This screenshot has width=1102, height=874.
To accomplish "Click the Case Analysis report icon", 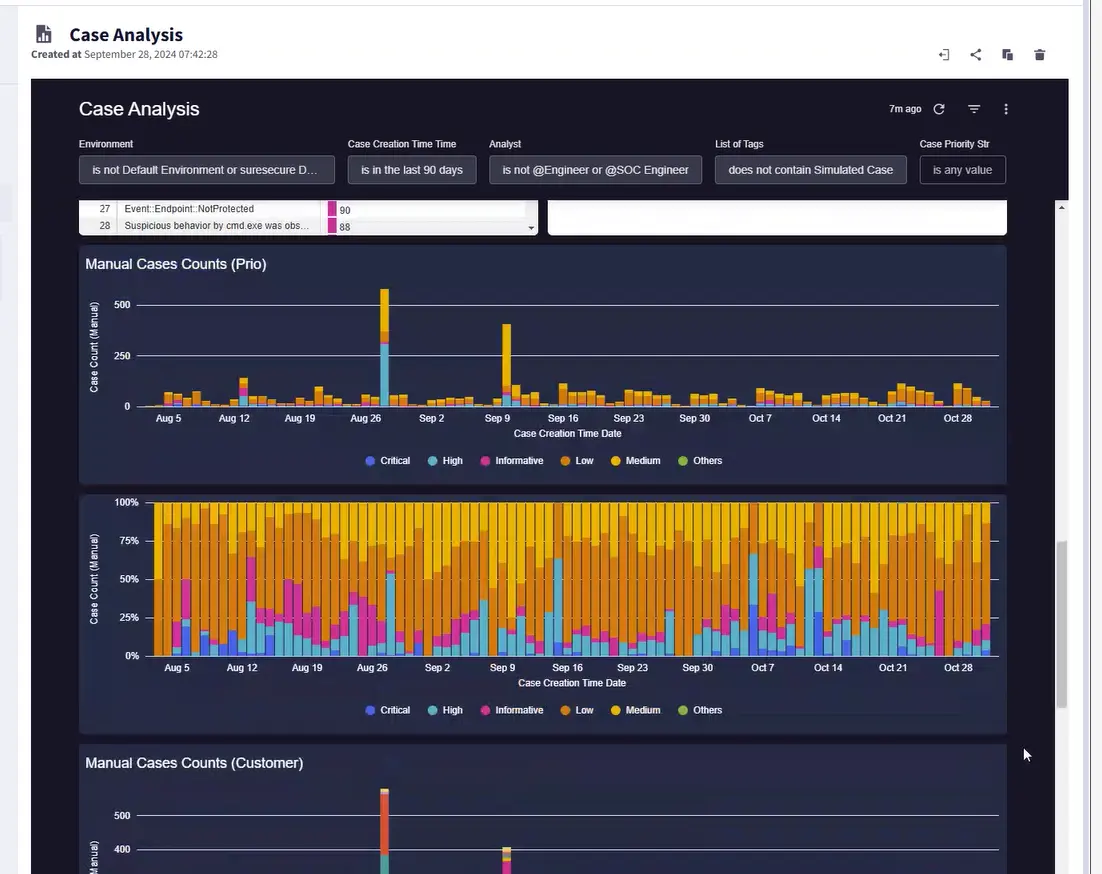I will pos(44,35).
